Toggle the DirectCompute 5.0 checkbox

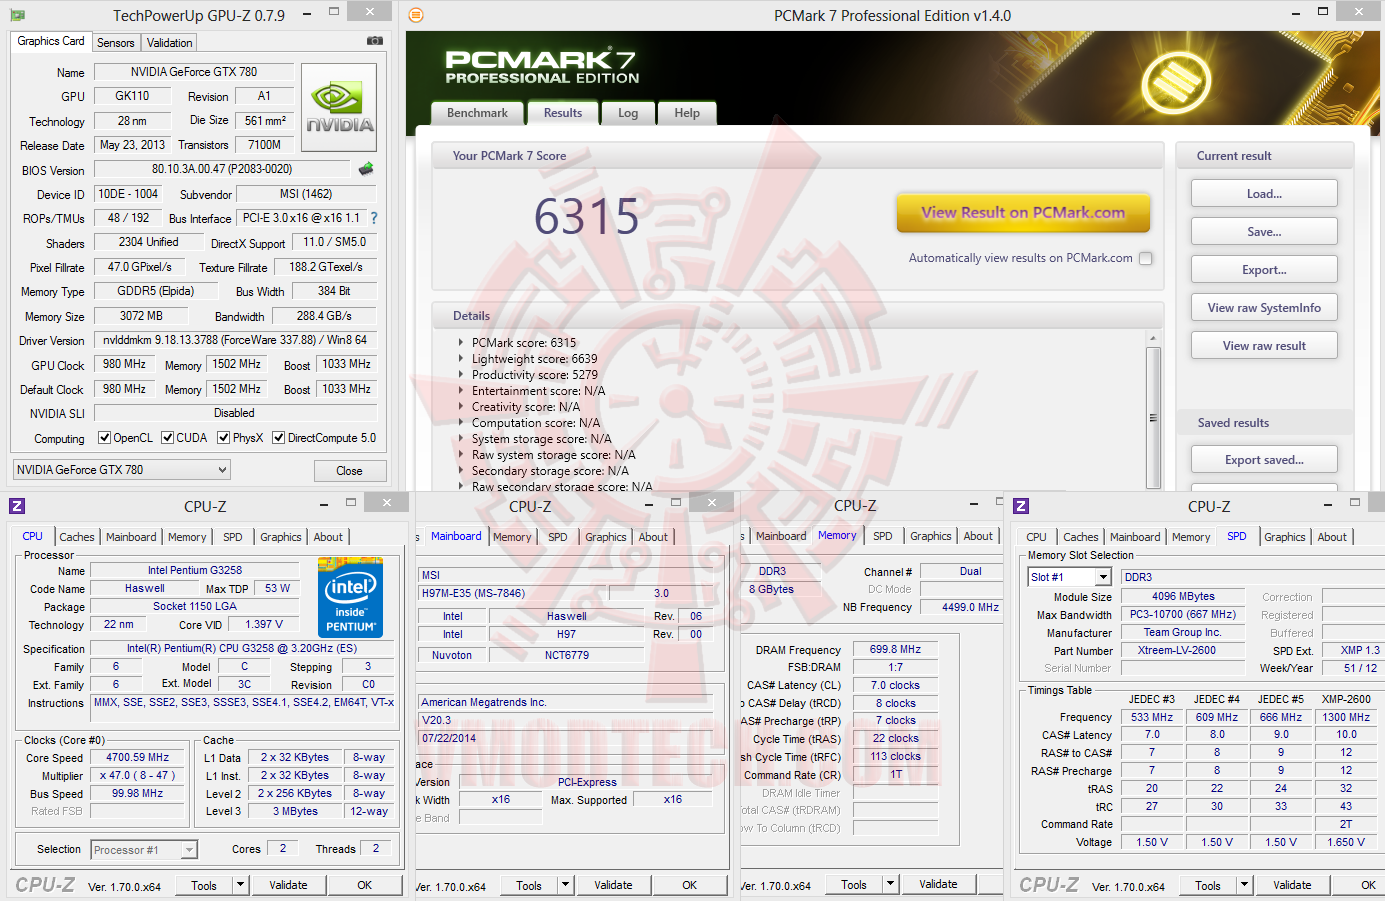279,438
